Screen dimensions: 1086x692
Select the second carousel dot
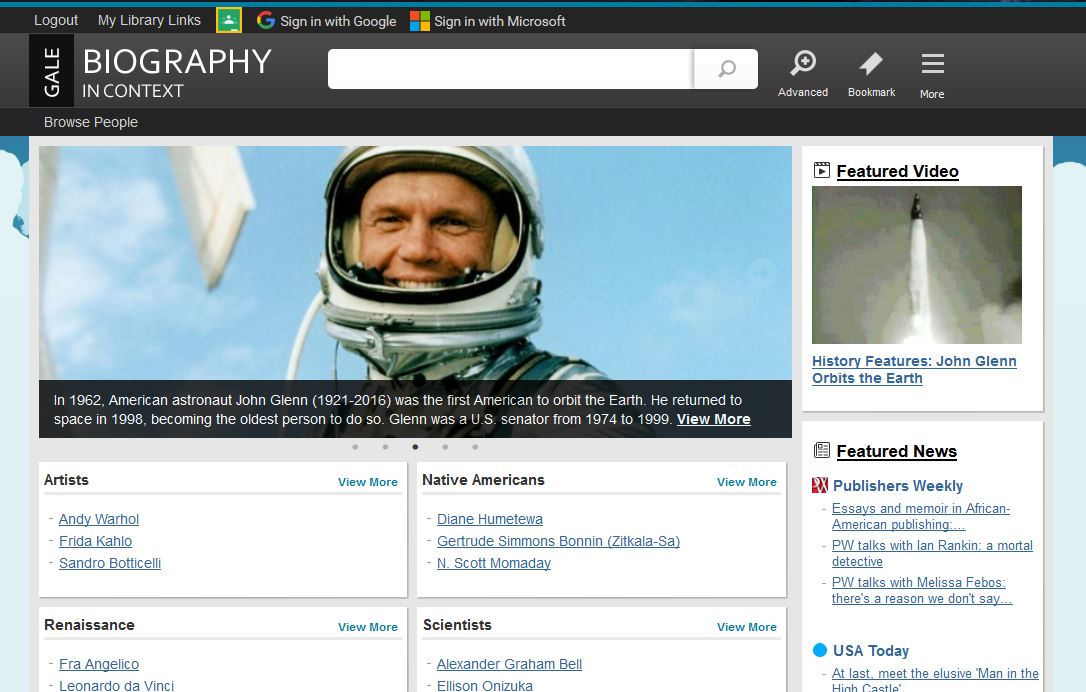[385, 447]
